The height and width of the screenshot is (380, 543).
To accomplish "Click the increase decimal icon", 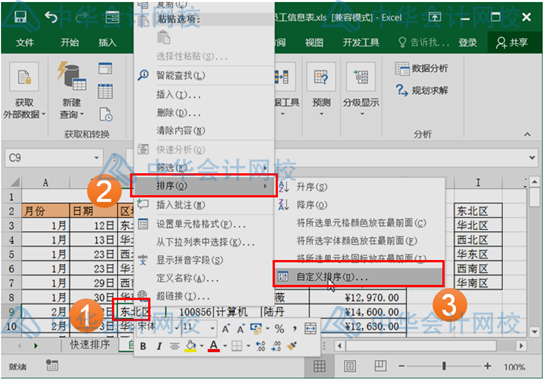I will 260,346.
